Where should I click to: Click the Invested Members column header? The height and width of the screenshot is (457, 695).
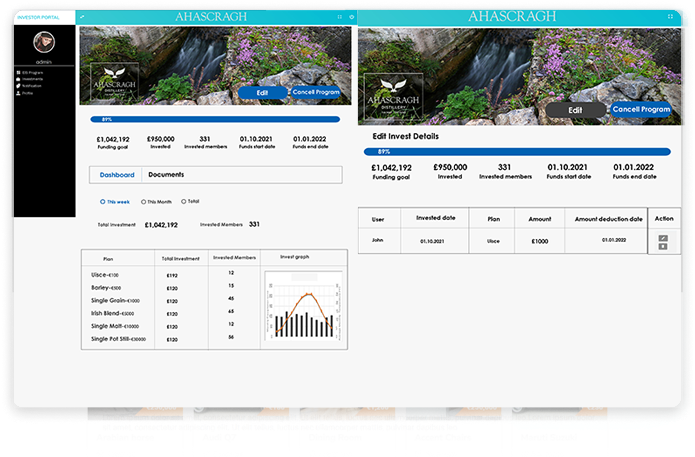point(234,258)
